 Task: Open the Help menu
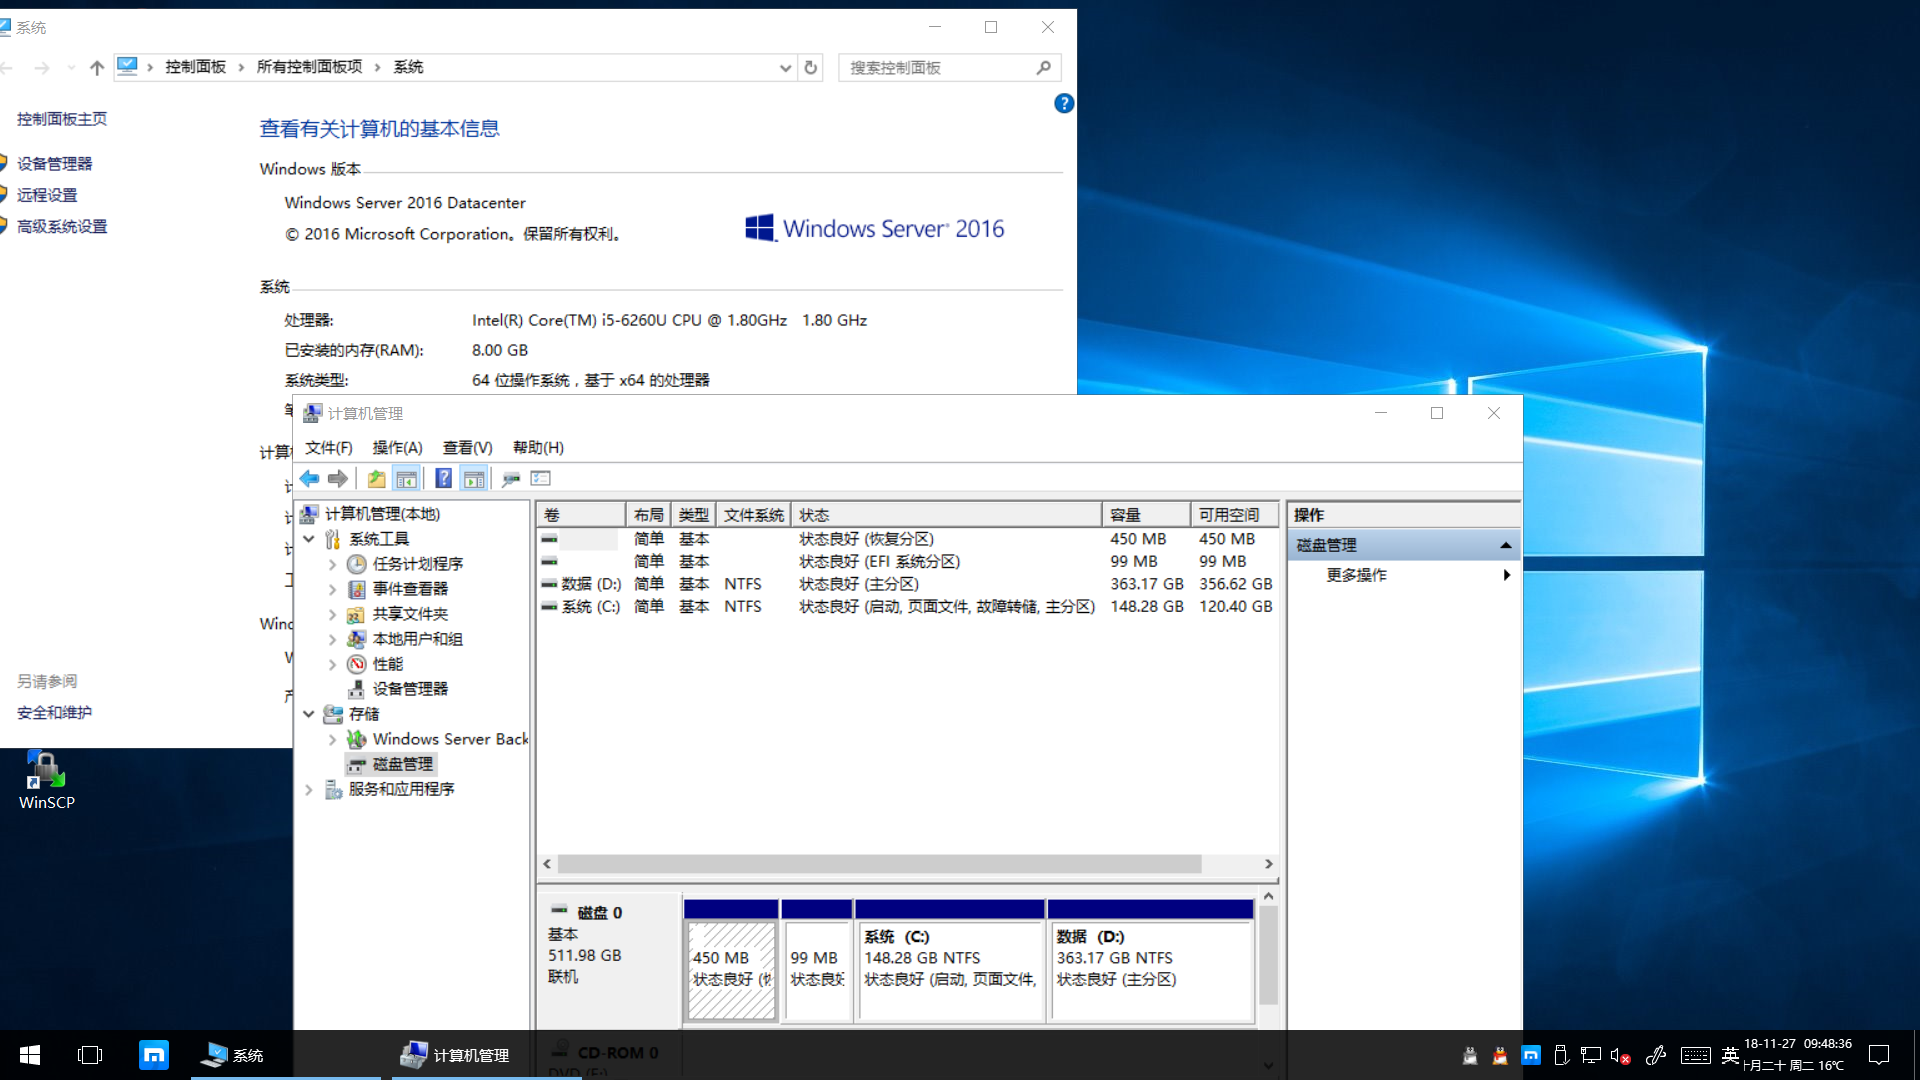point(538,448)
